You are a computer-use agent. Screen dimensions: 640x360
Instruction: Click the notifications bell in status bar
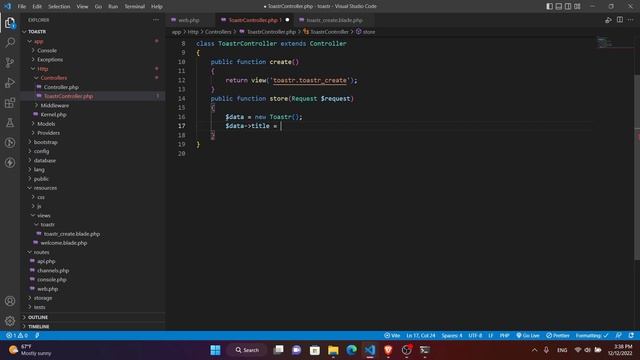coord(631,336)
